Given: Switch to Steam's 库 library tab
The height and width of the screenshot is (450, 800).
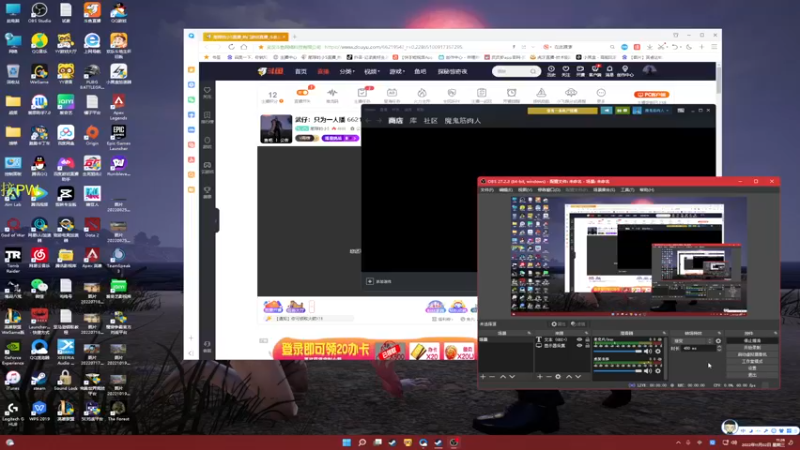Looking at the screenshot, I should [413, 121].
